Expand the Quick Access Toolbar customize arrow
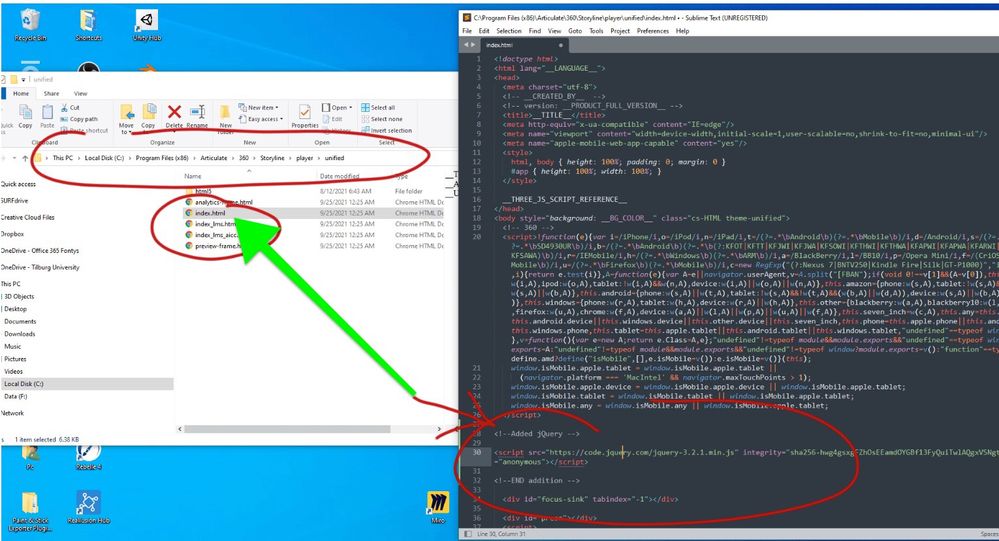 [x=23, y=79]
